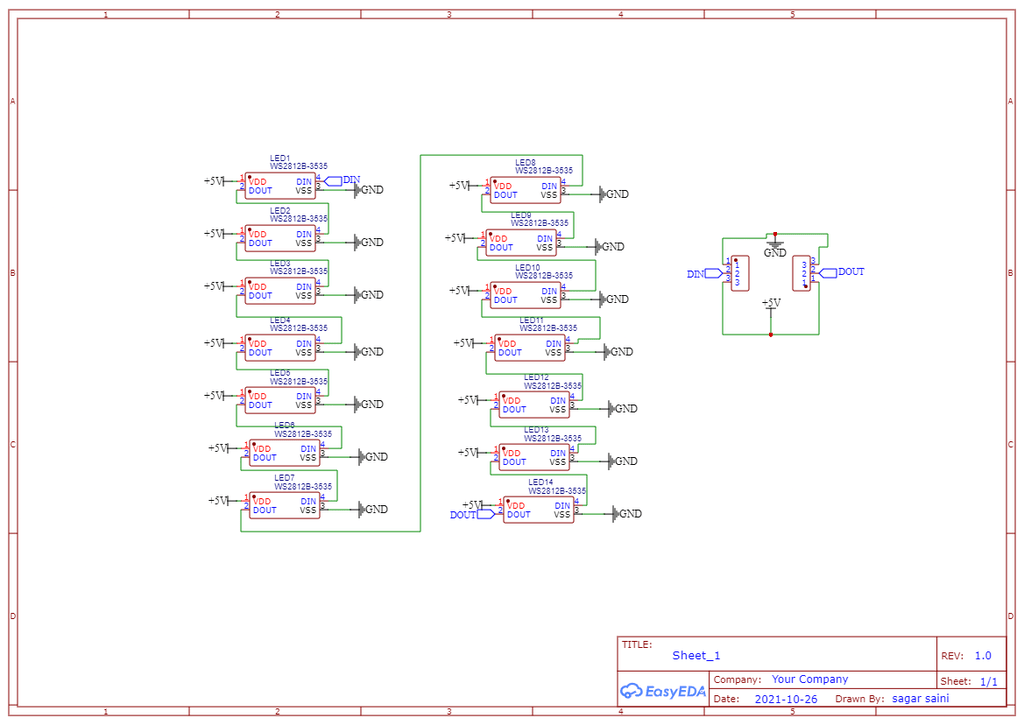The width and height of the screenshot is (1024, 725).
Task: Click the LED14 component body
Action: point(539,509)
